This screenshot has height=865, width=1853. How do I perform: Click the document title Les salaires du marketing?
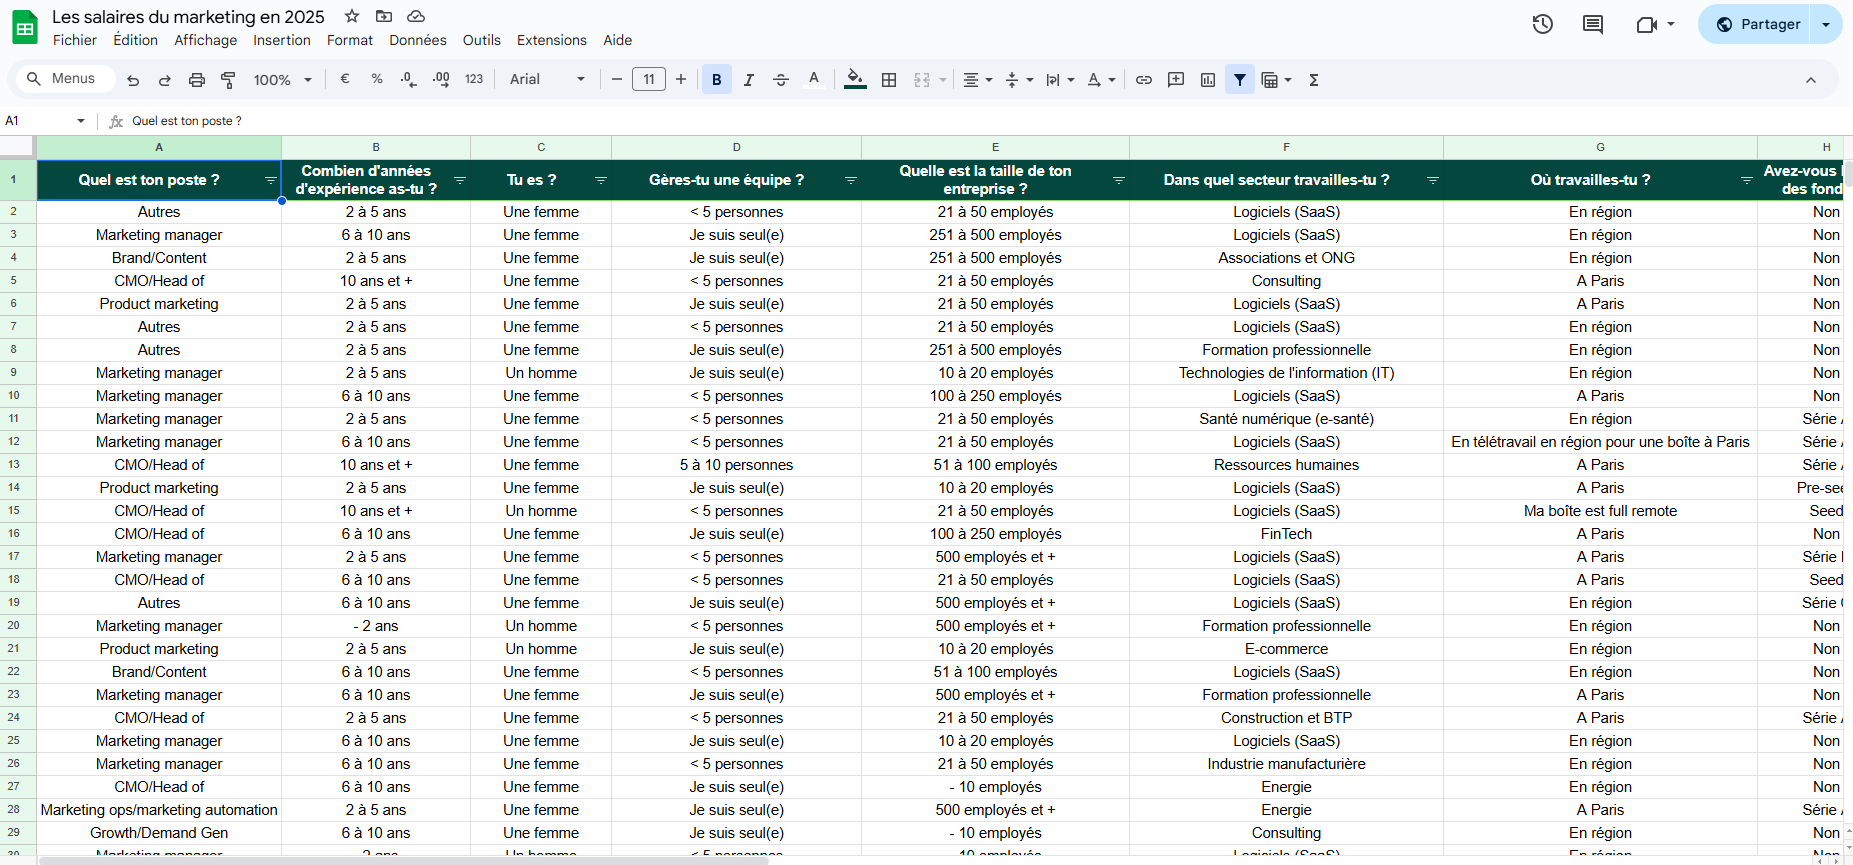[x=188, y=16]
